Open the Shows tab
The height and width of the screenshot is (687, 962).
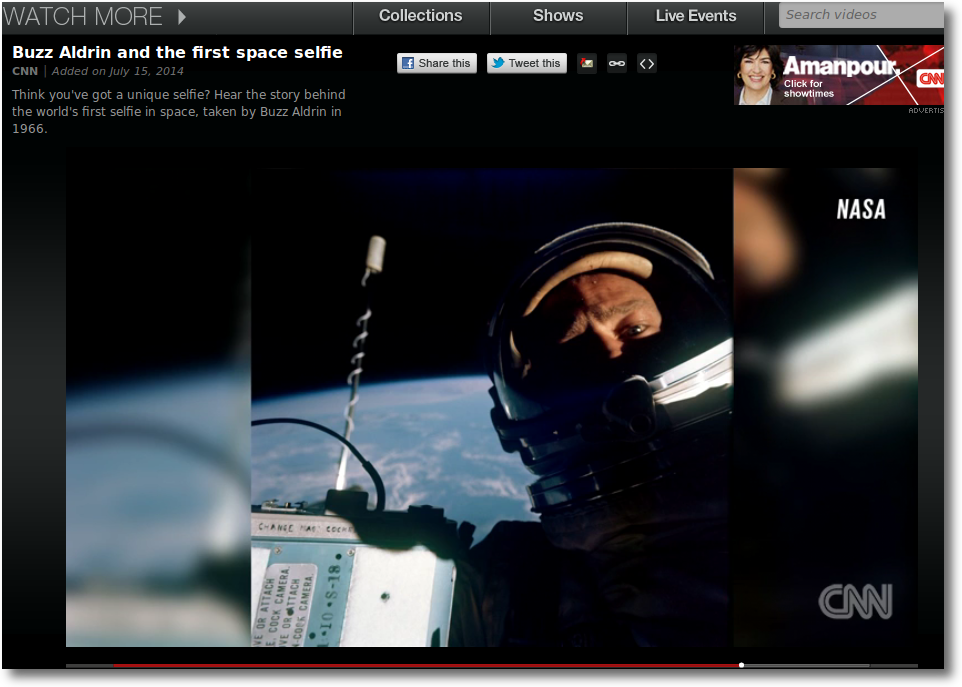pos(558,17)
